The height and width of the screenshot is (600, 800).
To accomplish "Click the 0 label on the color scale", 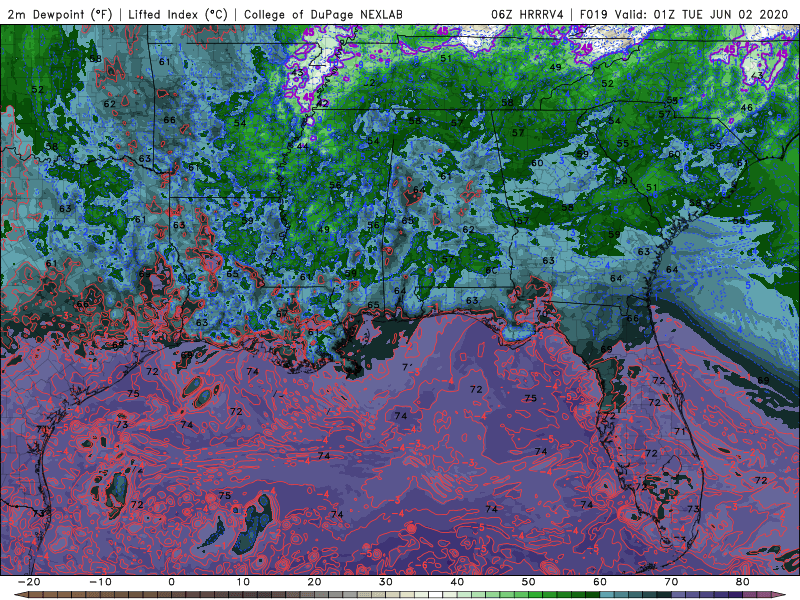I will point(171,582).
